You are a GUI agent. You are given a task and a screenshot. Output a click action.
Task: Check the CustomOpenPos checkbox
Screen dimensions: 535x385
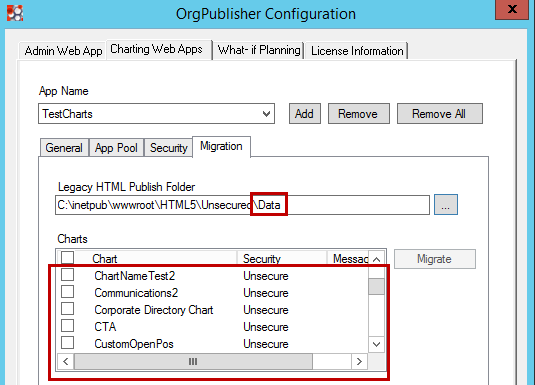[67, 343]
